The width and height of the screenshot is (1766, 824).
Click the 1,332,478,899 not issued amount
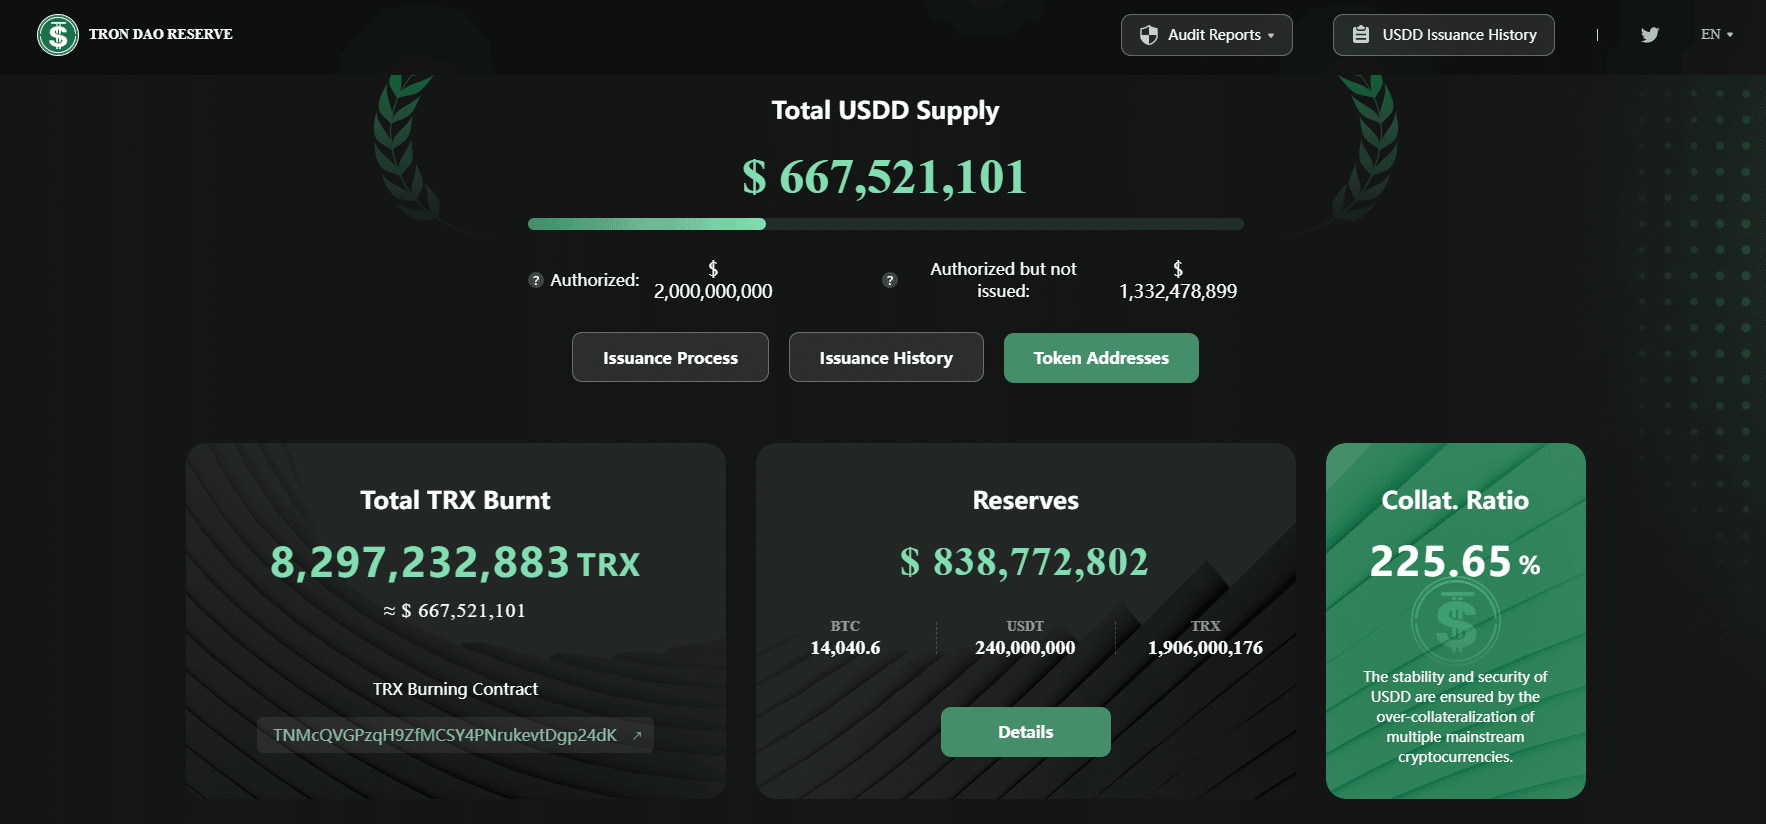(1178, 291)
